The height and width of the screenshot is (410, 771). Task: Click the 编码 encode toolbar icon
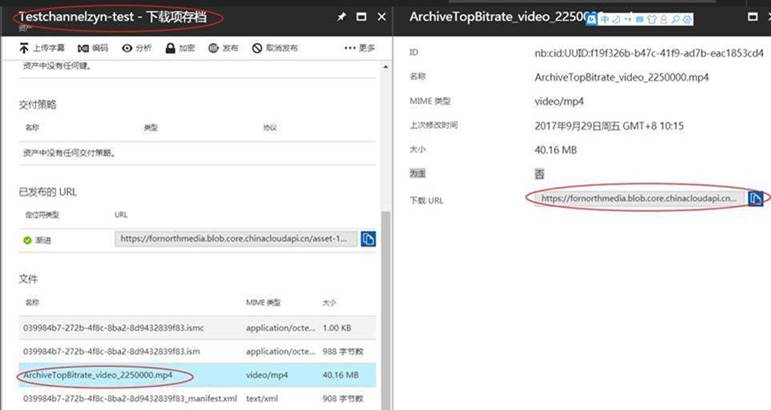(x=82, y=48)
